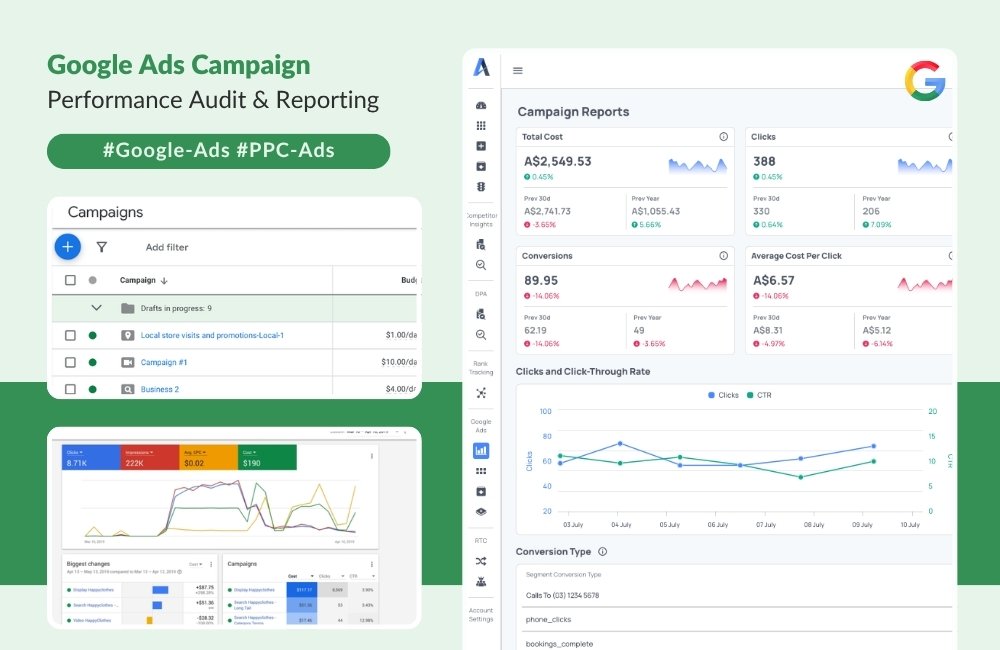1000x650 pixels.
Task: Click the Add filter field
Action: pos(167,247)
